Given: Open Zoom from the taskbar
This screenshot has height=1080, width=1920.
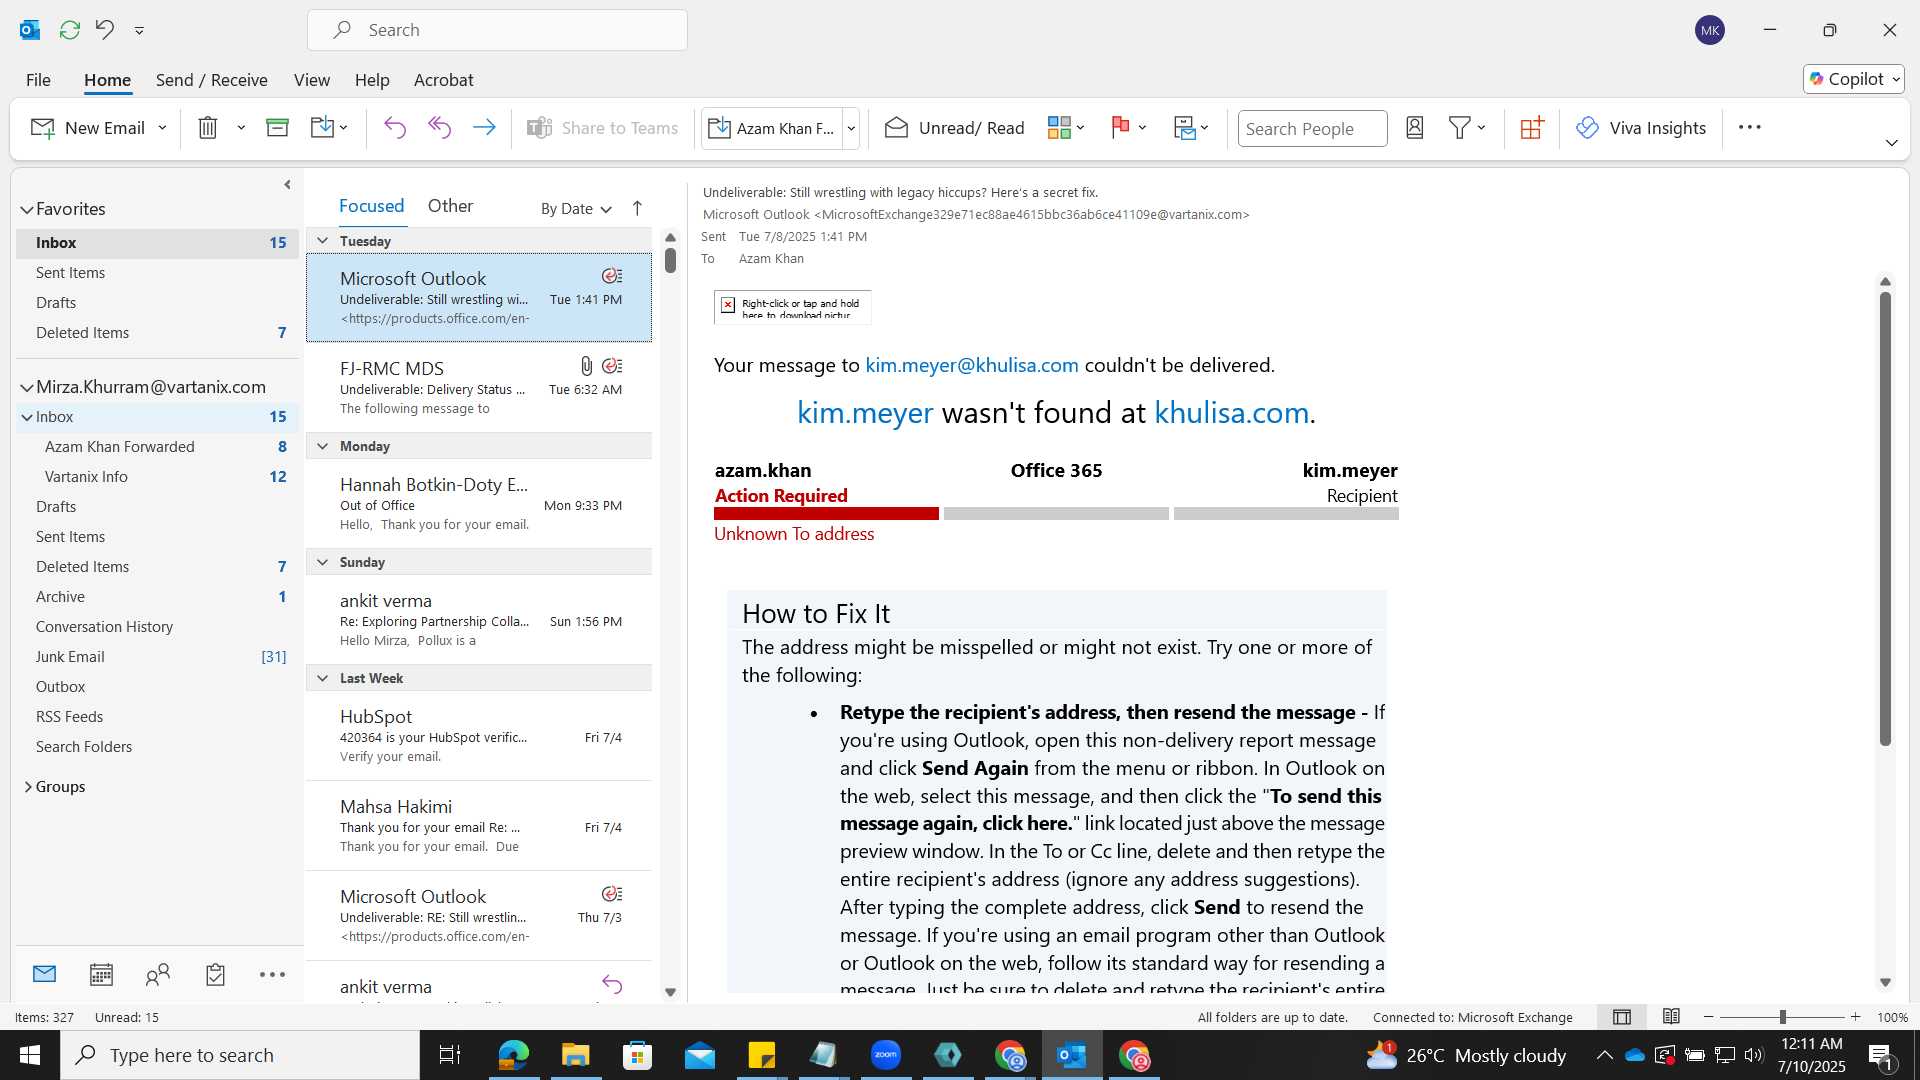Looking at the screenshot, I should click(885, 1055).
